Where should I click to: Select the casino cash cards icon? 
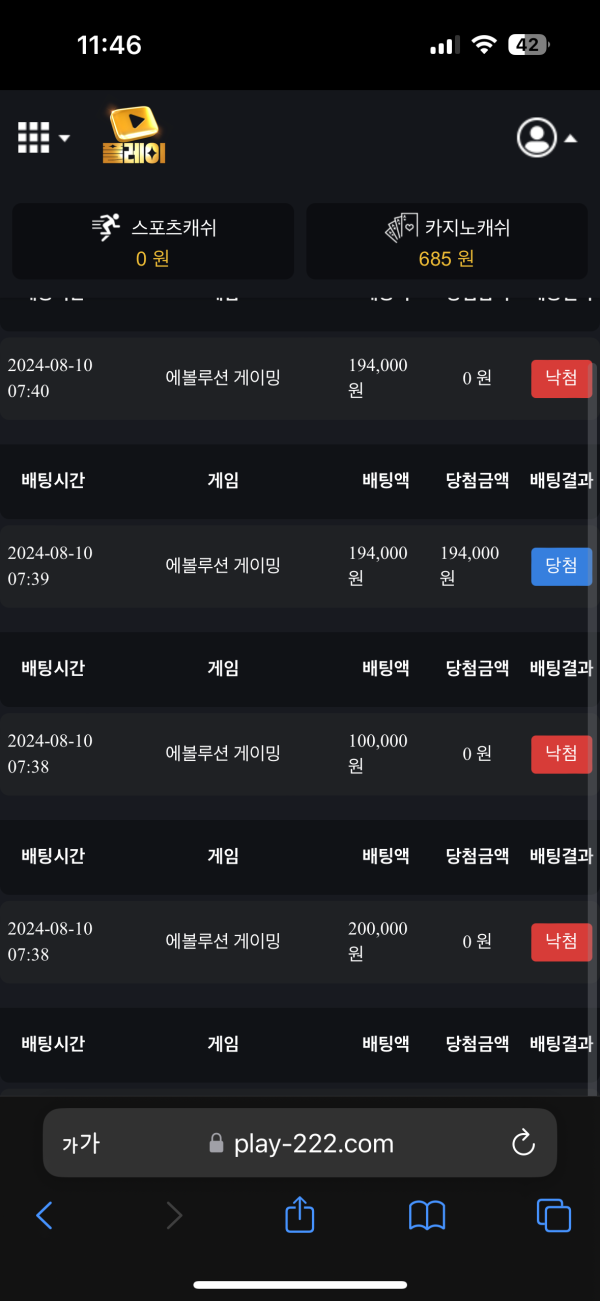coord(404,228)
